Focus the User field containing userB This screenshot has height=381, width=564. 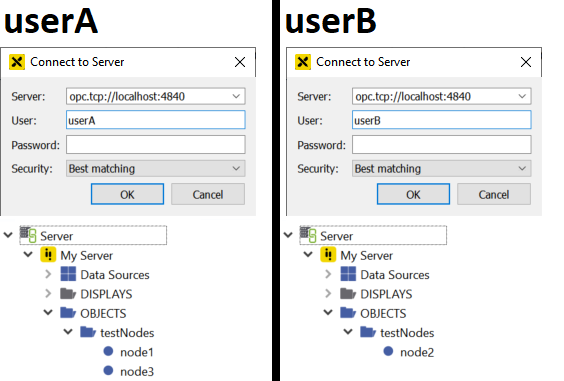[442, 120]
